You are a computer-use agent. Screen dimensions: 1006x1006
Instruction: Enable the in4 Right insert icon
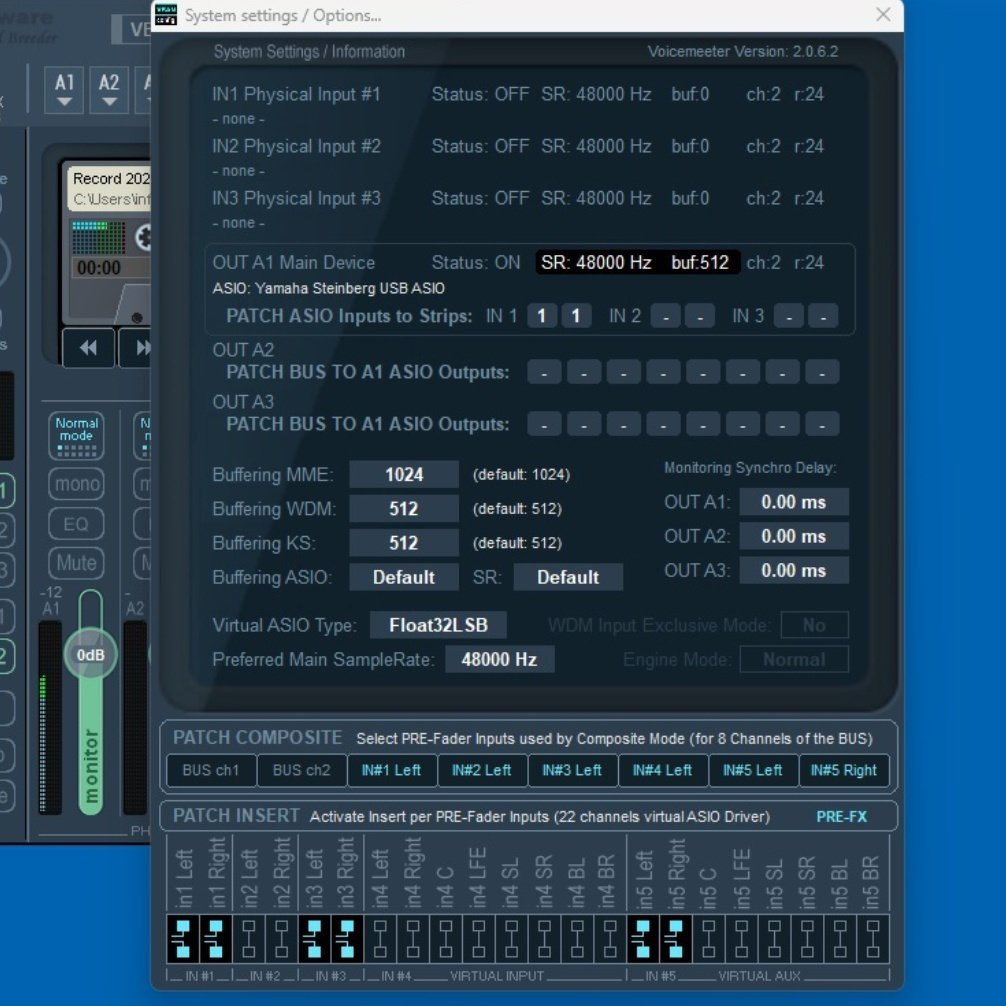[413, 939]
